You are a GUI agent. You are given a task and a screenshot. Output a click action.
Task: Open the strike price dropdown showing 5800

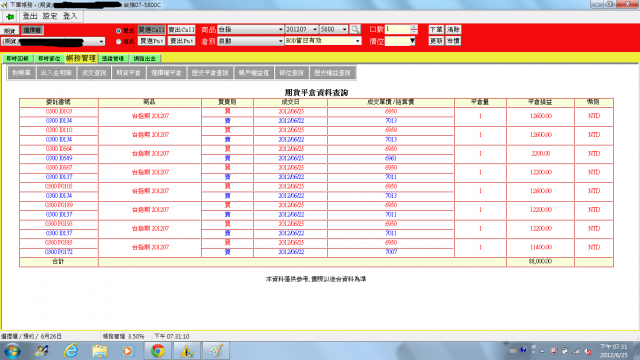[333, 29]
